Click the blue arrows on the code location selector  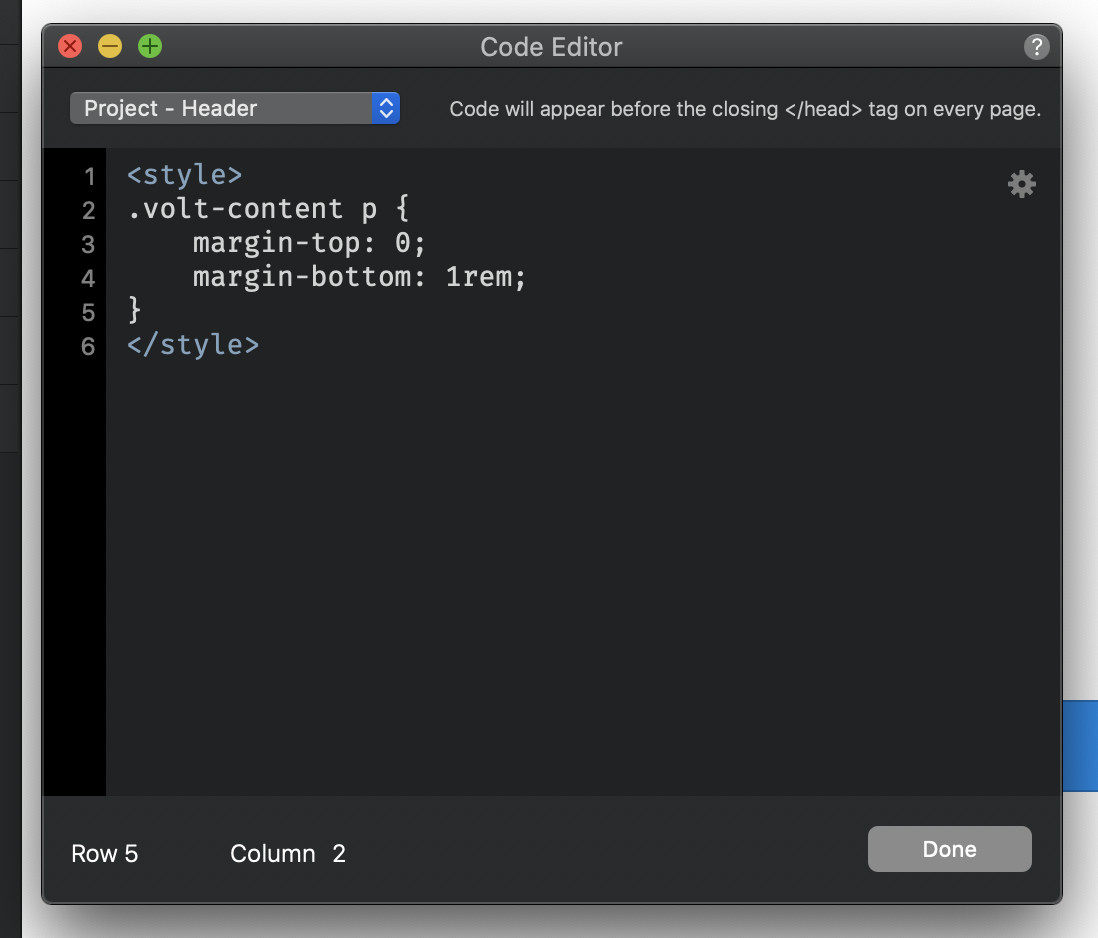pyautogui.click(x=386, y=108)
